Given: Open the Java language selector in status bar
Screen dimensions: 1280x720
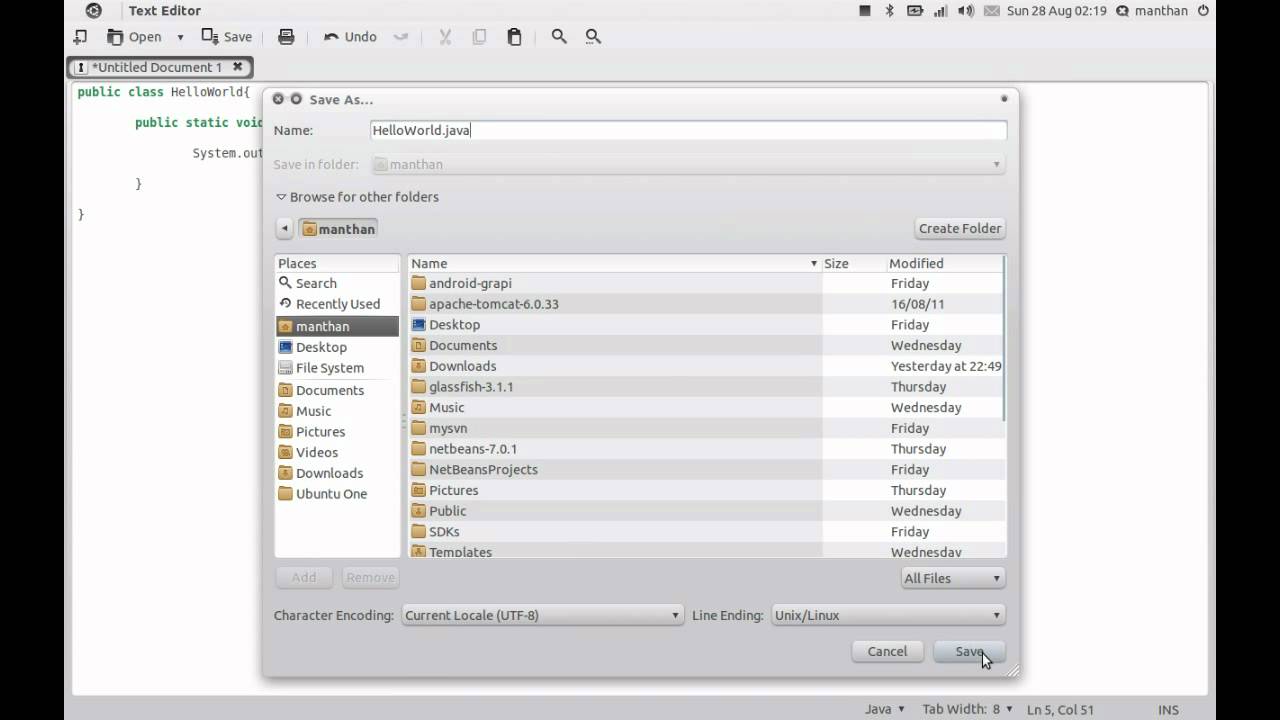Looking at the screenshot, I should click(x=885, y=709).
